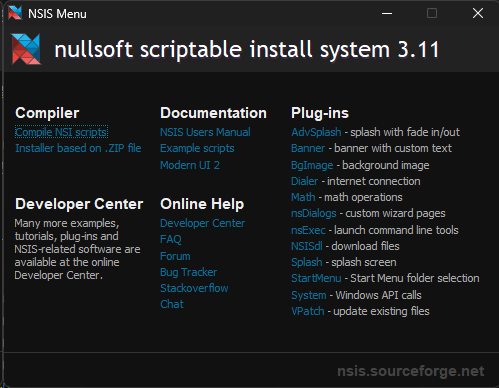The width and height of the screenshot is (499, 388).
Task: Open StartMenu plug-in link
Action: click(x=316, y=278)
